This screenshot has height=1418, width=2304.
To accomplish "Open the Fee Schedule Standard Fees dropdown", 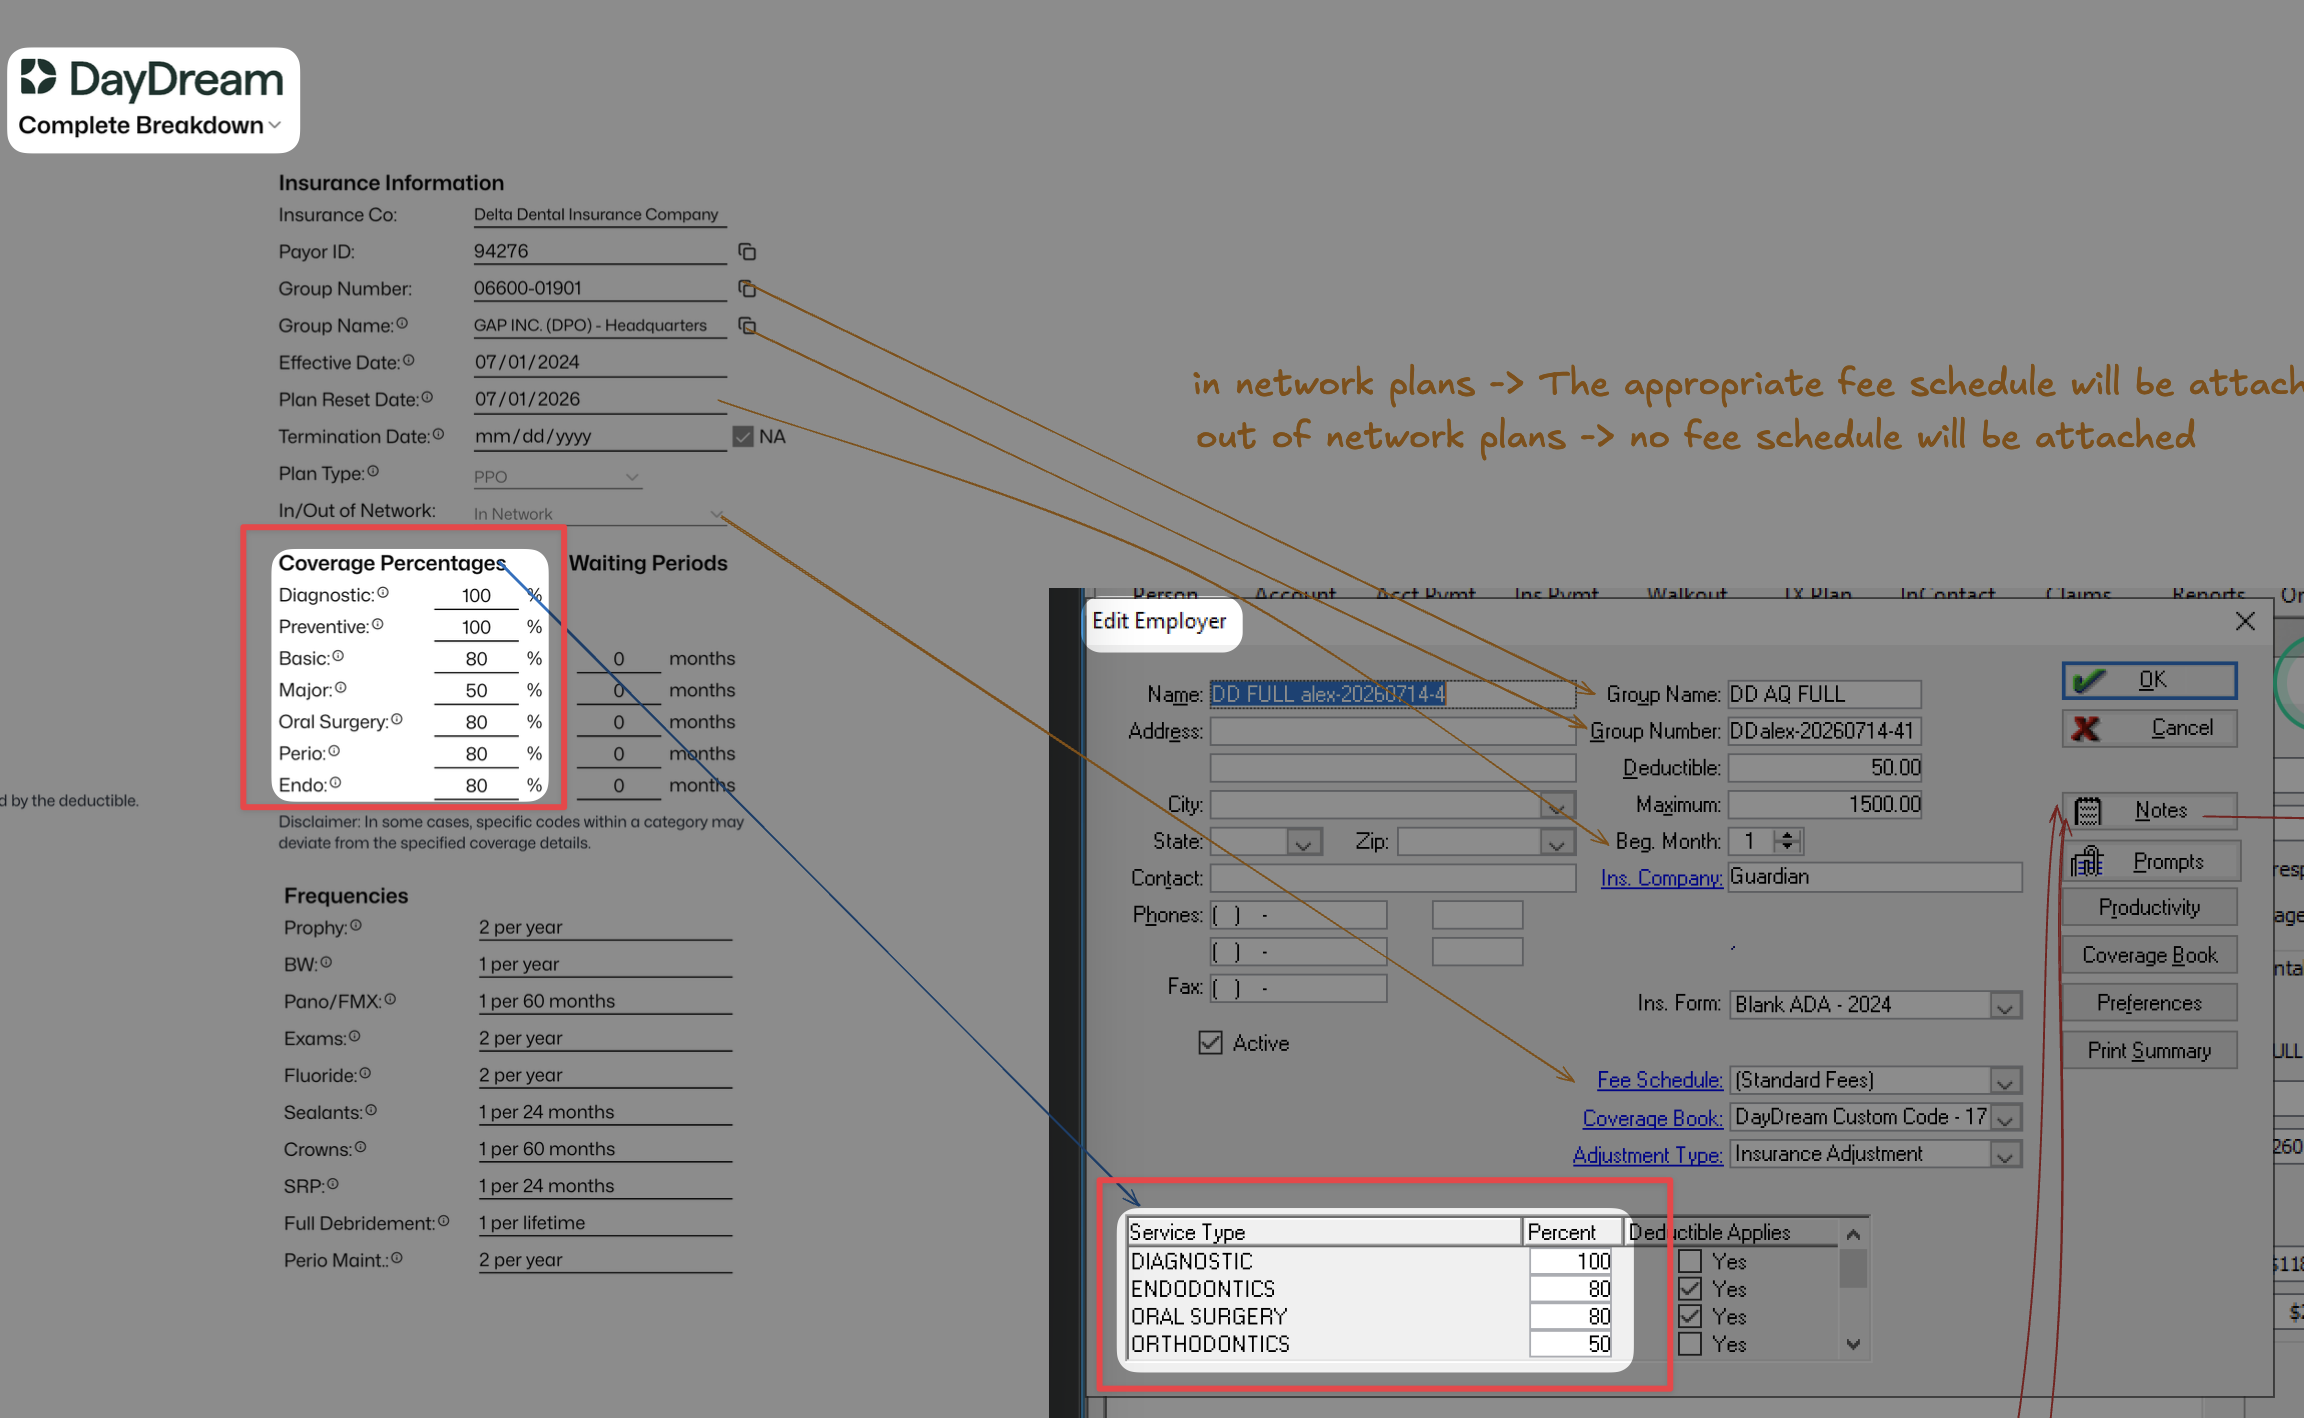I will click(x=2005, y=1081).
